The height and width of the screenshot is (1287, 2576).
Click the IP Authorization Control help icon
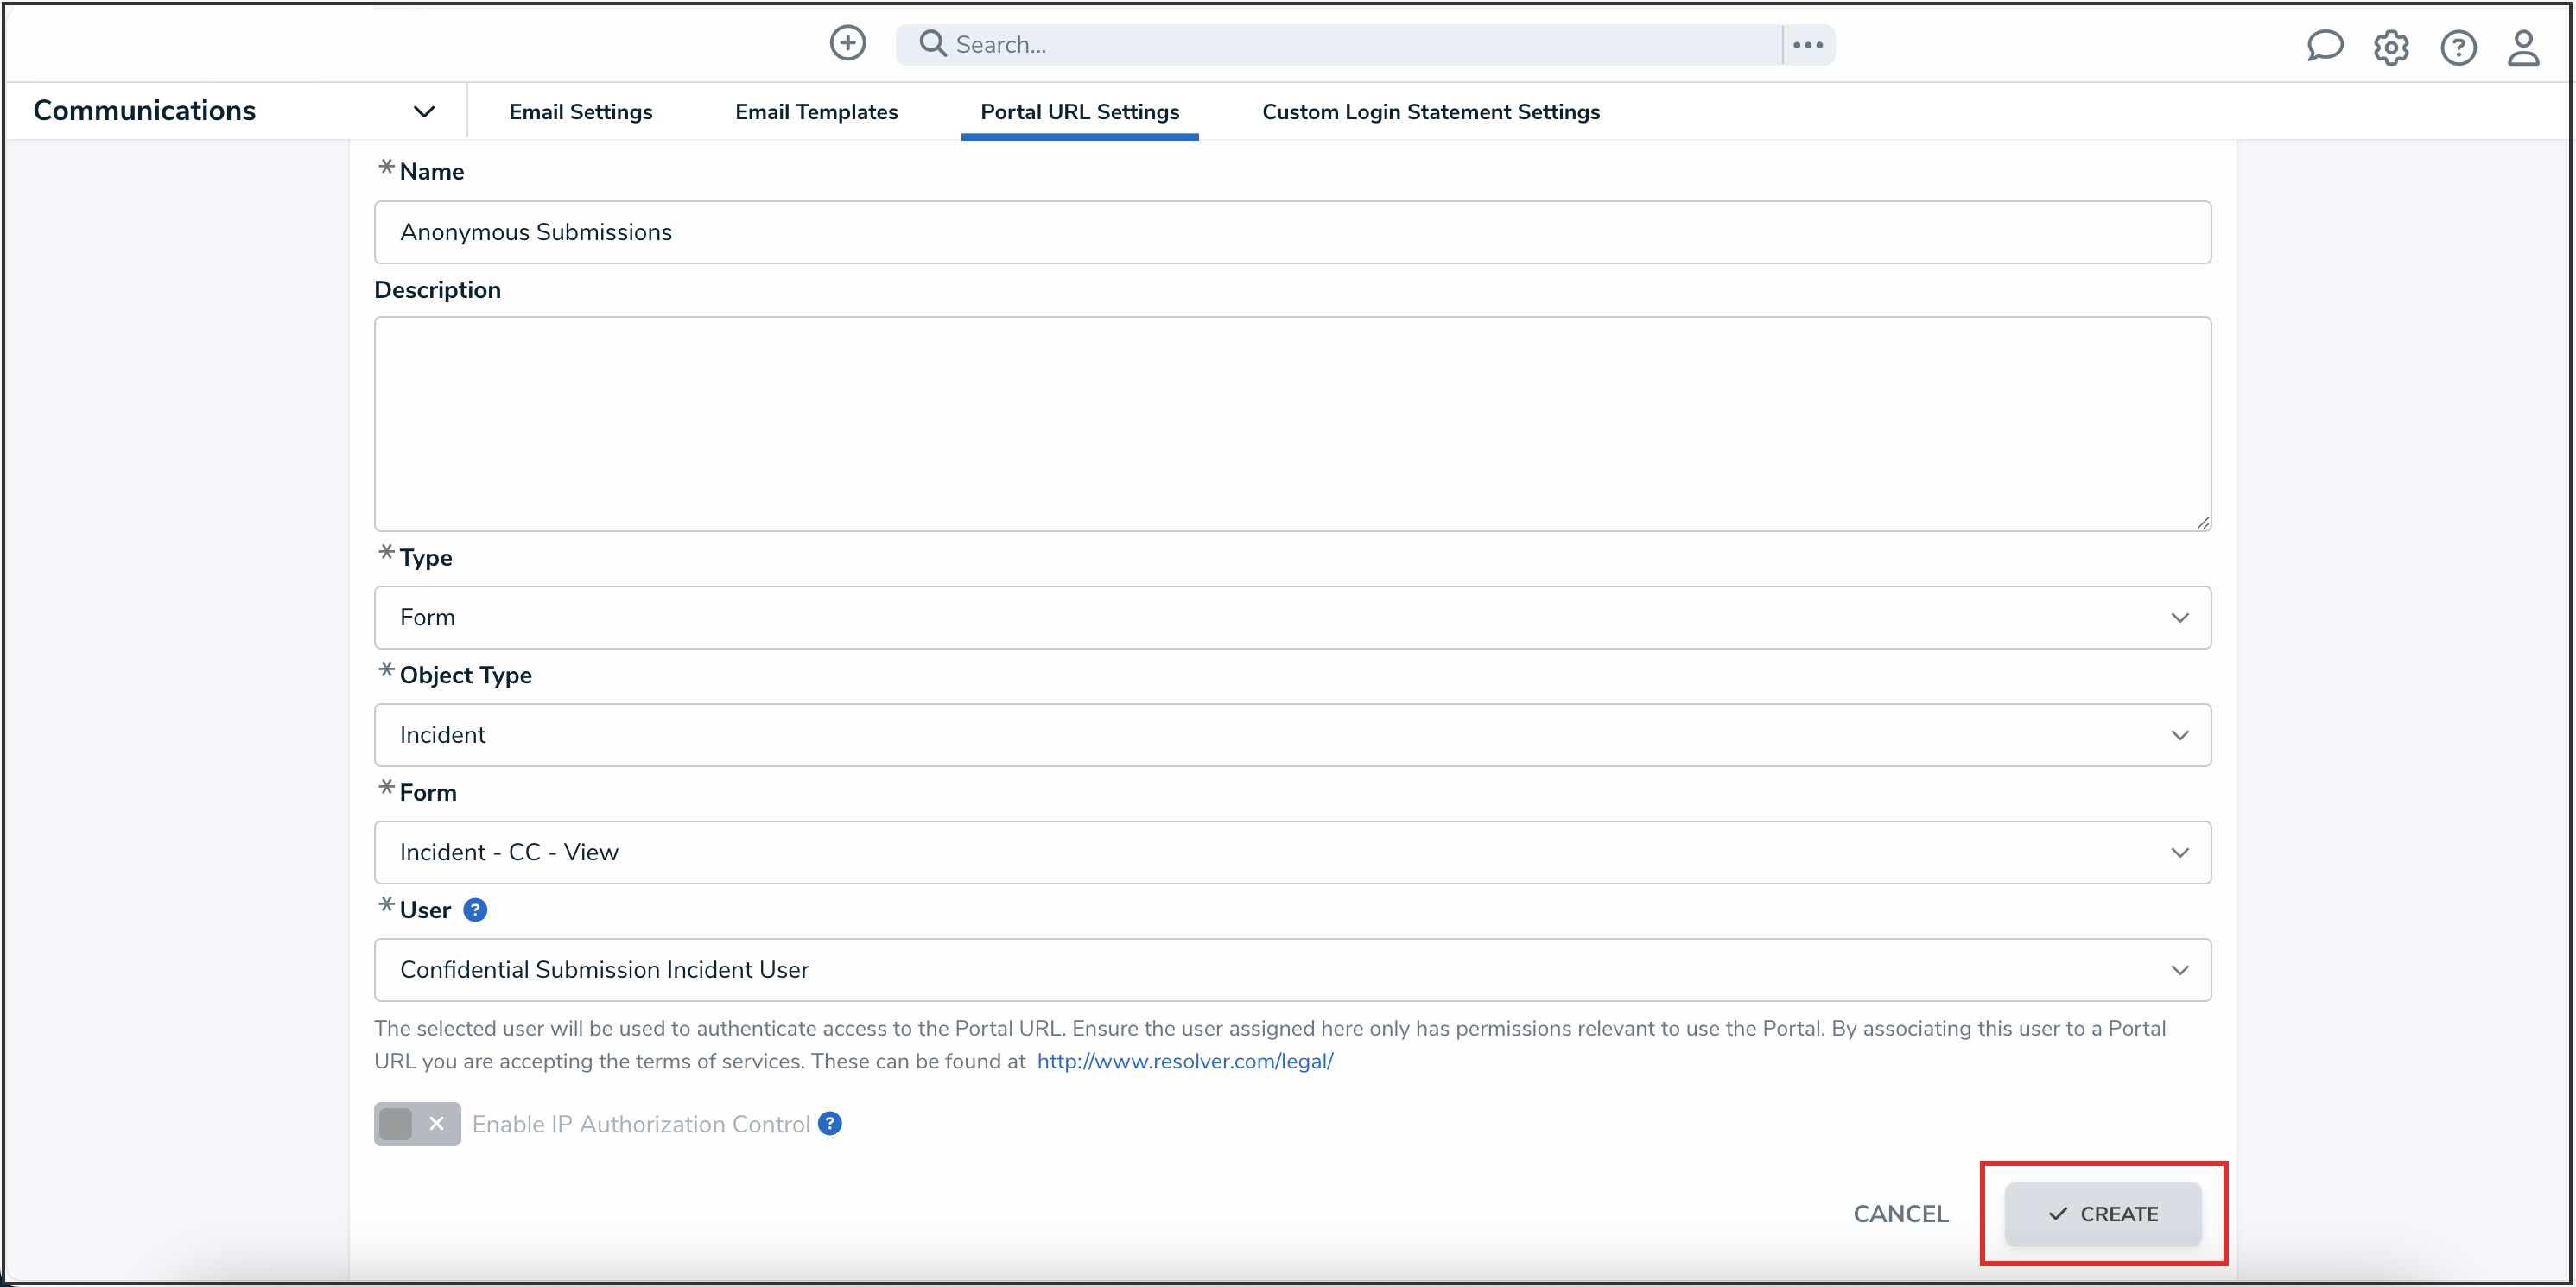click(x=829, y=1123)
